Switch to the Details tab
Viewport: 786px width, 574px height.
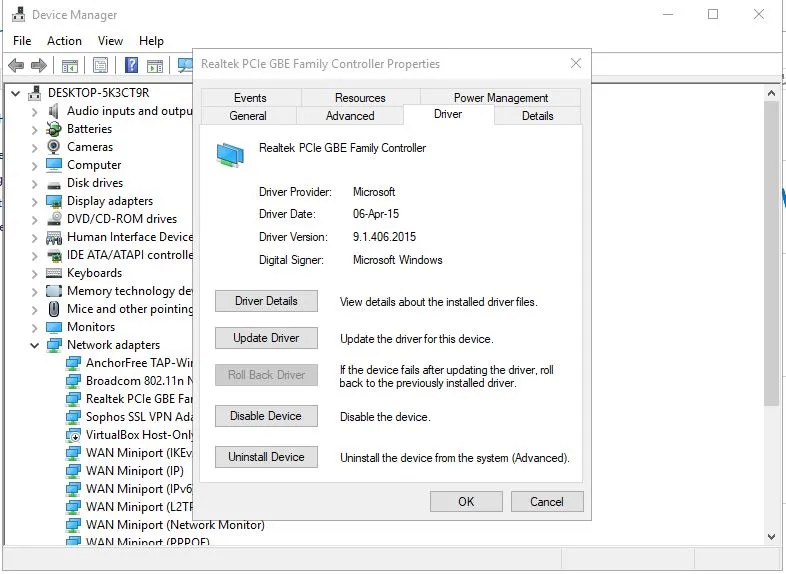coord(537,116)
